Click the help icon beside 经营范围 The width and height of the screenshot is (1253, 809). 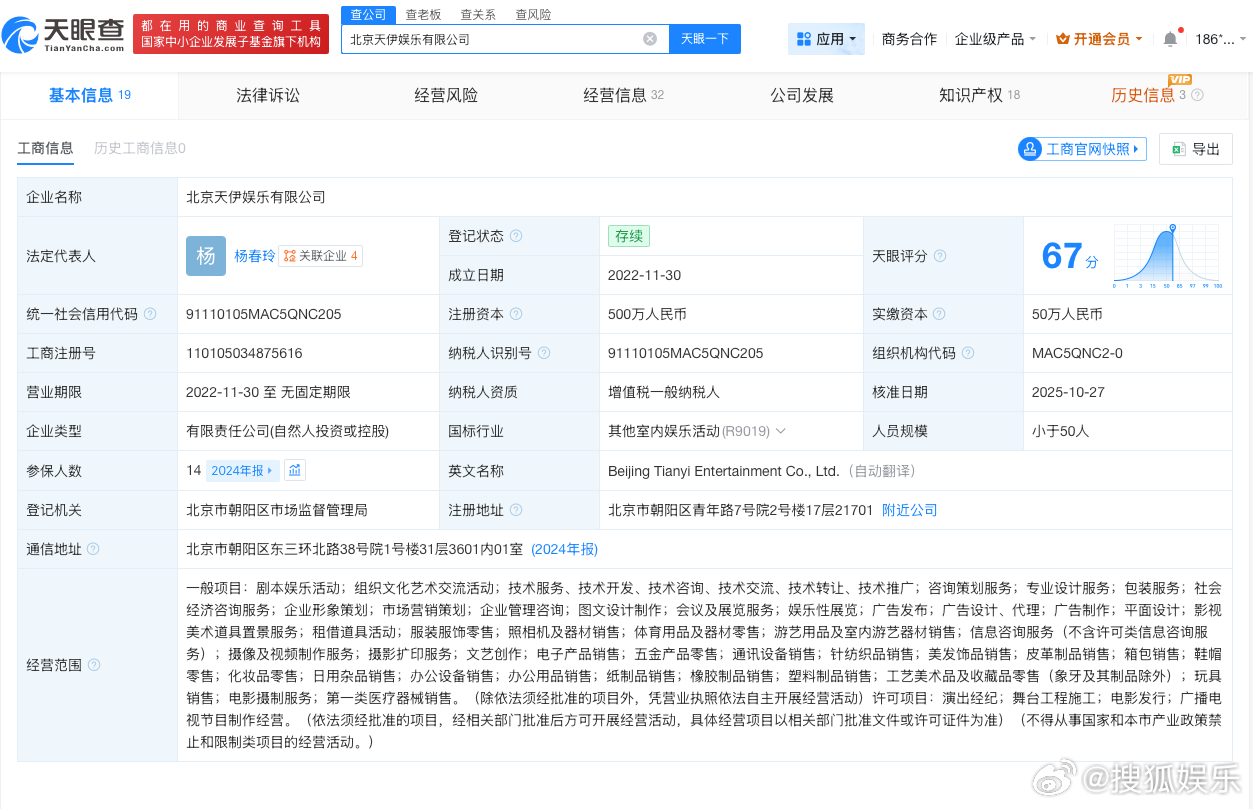click(x=94, y=665)
